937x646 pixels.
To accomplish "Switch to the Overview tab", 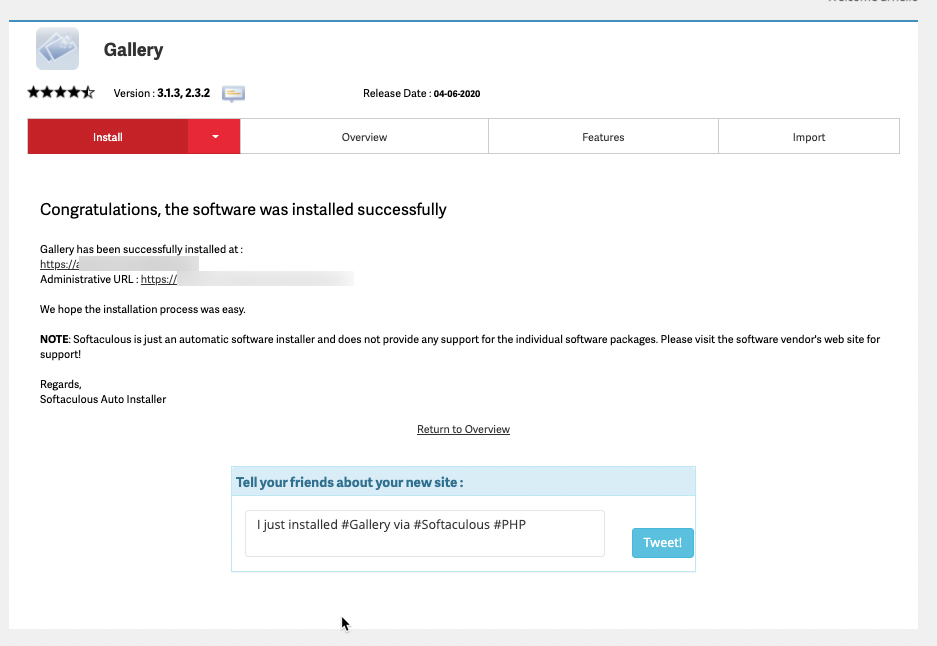I will coord(364,137).
